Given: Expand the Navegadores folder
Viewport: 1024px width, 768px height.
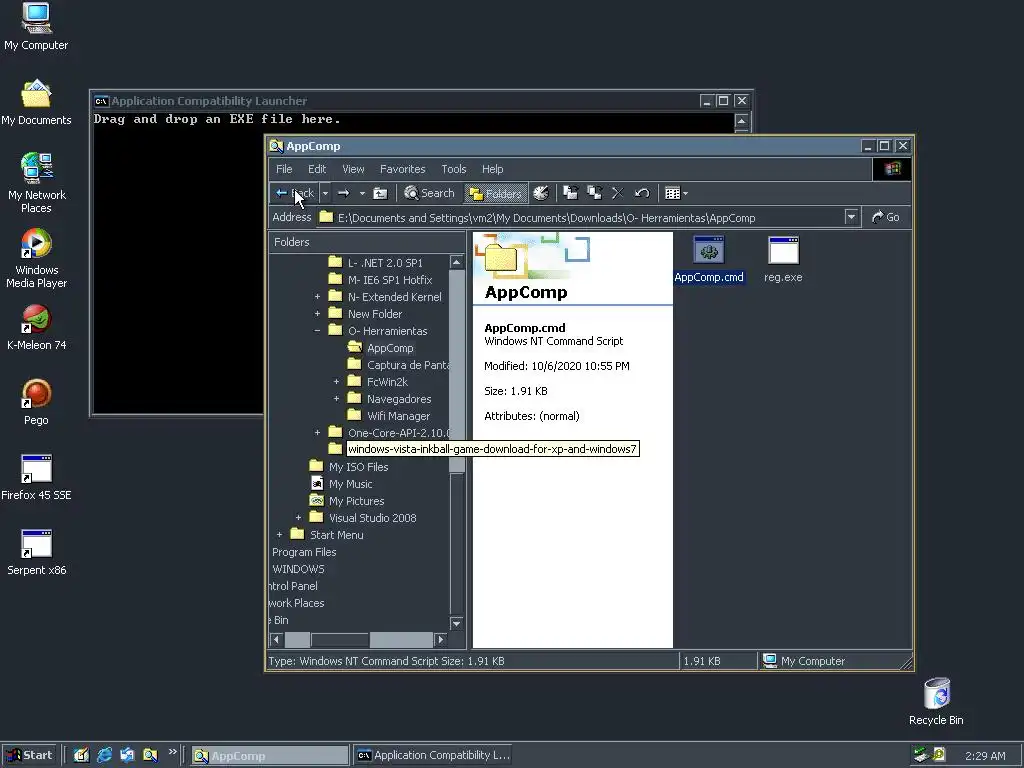Looking at the screenshot, I should pos(336,398).
